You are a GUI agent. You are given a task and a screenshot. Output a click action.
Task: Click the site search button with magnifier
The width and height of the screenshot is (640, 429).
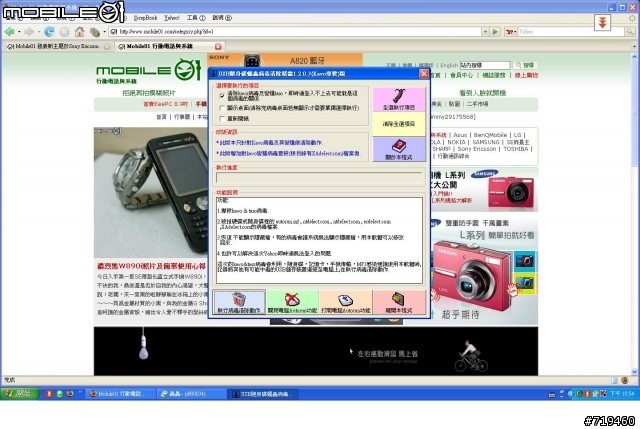pos(525,65)
